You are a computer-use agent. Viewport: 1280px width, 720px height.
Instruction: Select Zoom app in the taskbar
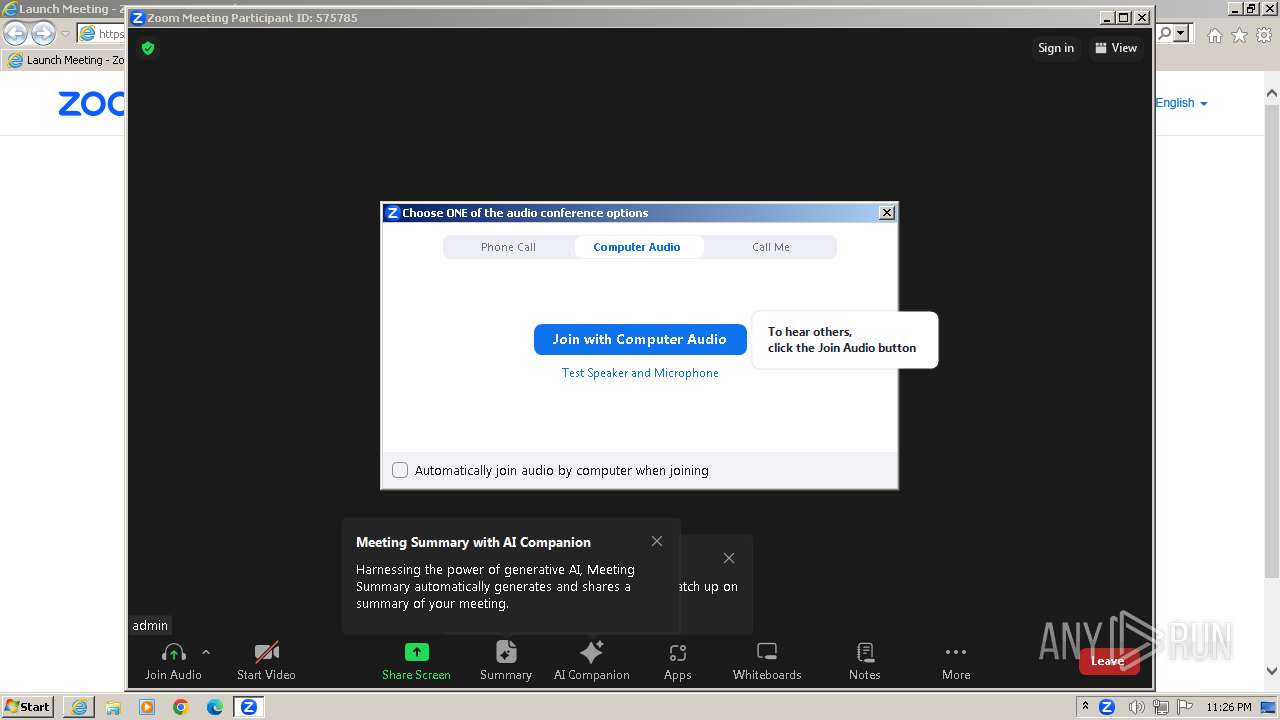pyautogui.click(x=249, y=707)
